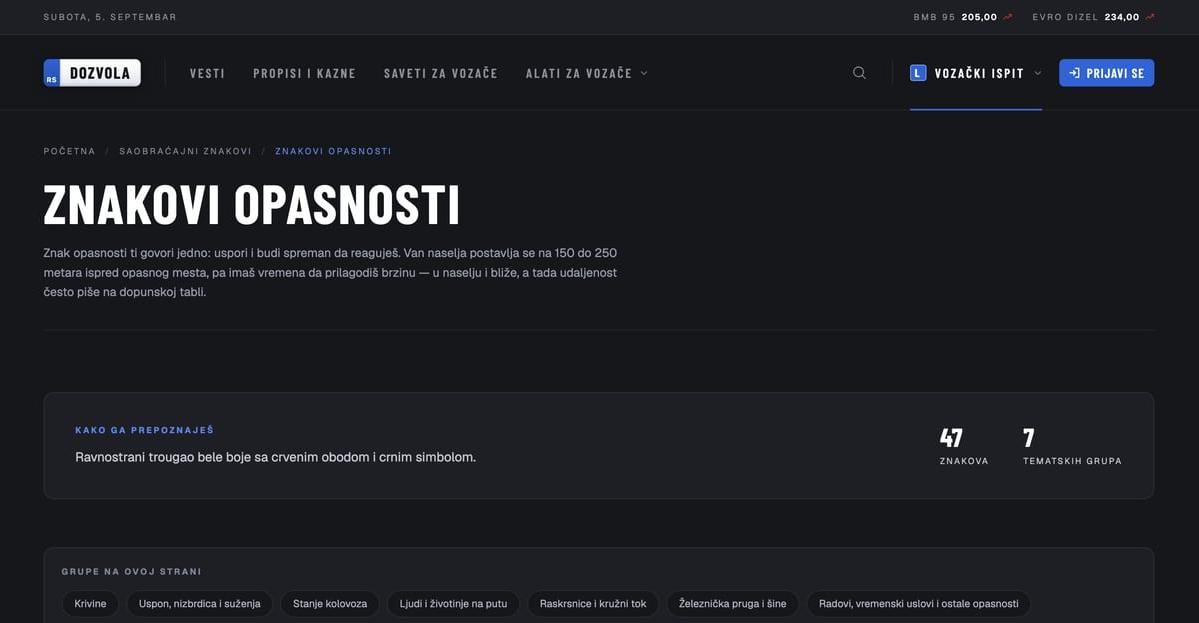Viewport: 1199px width, 623px height.
Task: Open the Vesti menu item
Action: click(207, 73)
